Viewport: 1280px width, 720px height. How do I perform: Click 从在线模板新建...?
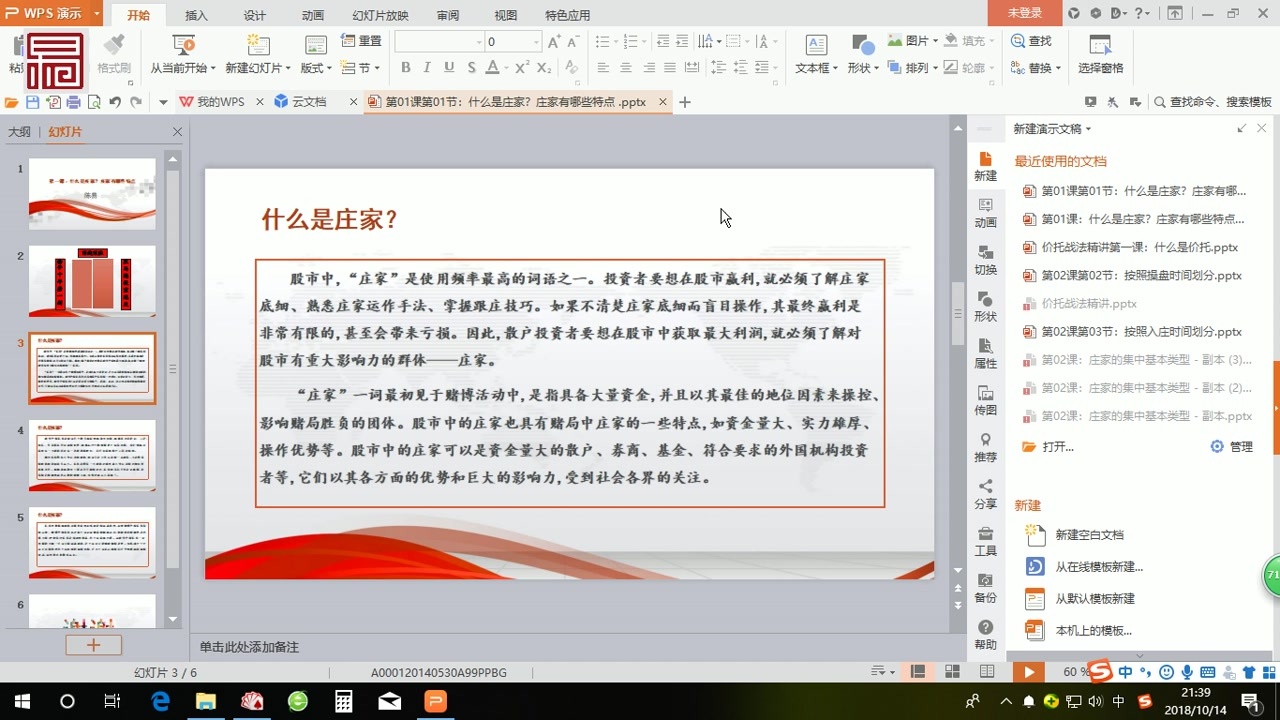(1085, 567)
